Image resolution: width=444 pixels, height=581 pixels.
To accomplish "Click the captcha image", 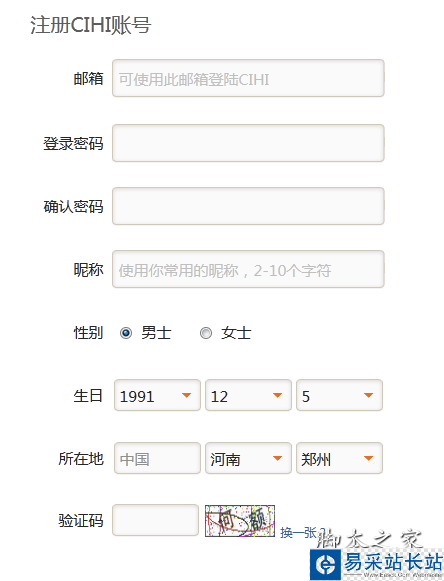I will coord(240,521).
